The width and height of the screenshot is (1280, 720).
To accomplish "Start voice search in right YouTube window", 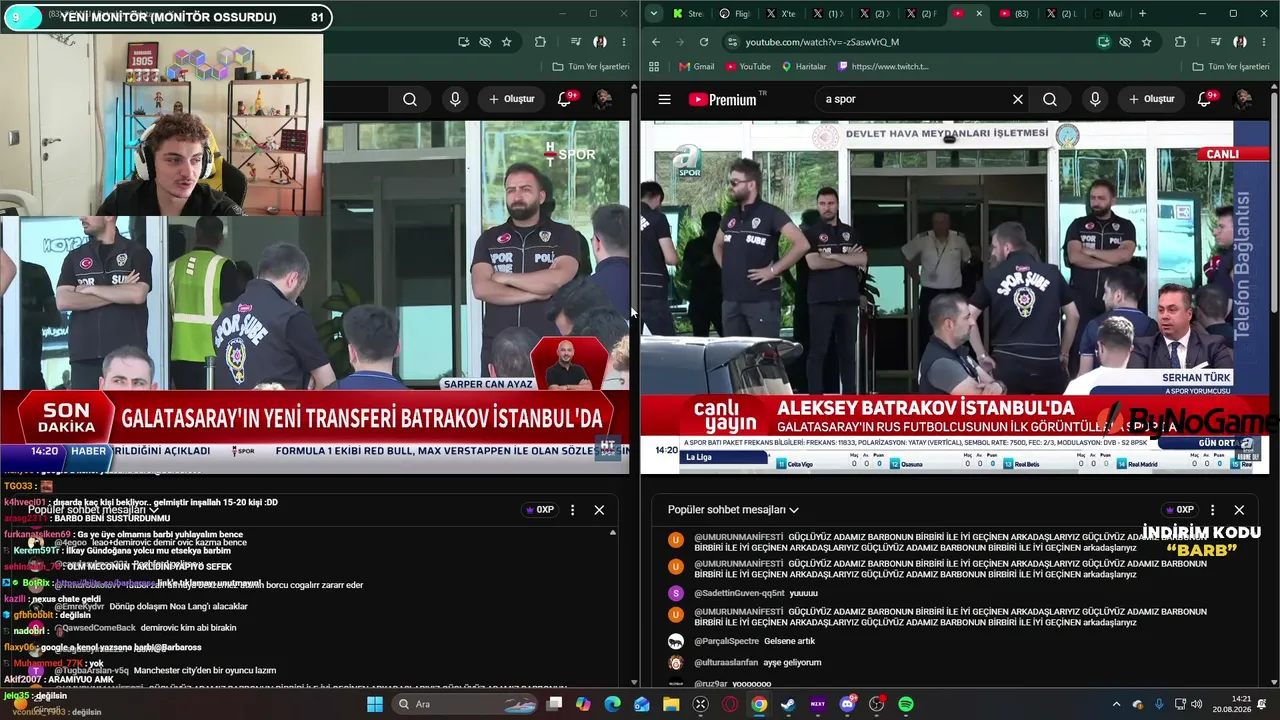I will pyautogui.click(x=1095, y=99).
